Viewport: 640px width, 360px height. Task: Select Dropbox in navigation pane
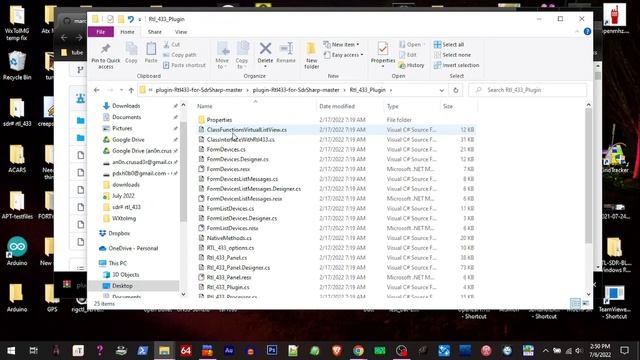point(119,233)
